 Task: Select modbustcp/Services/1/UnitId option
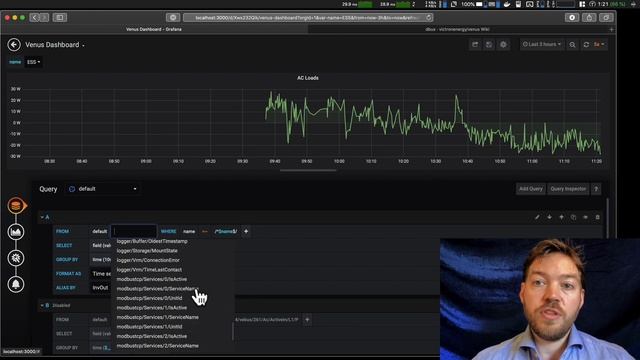click(149, 327)
